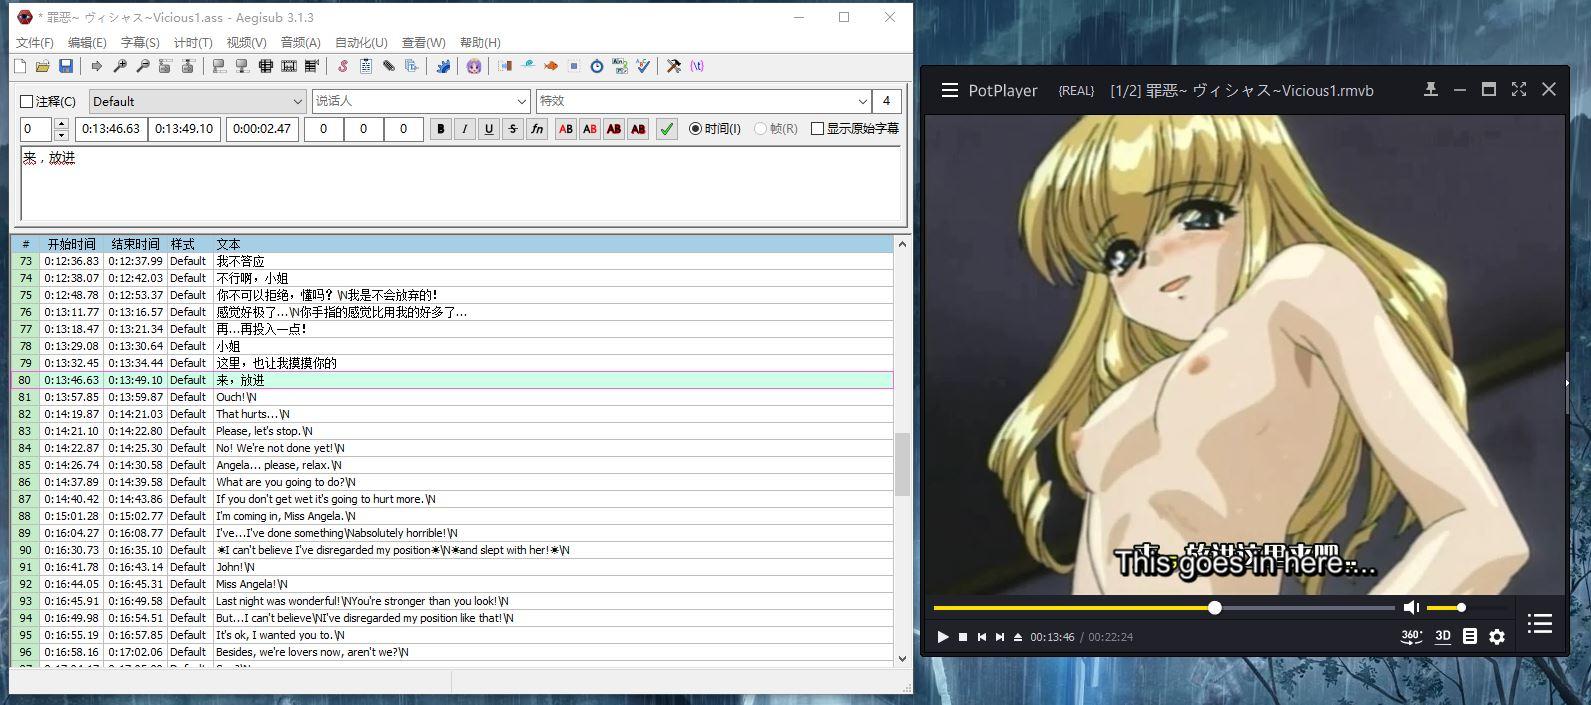
Task: Open script Properties icon
Action: 365,66
